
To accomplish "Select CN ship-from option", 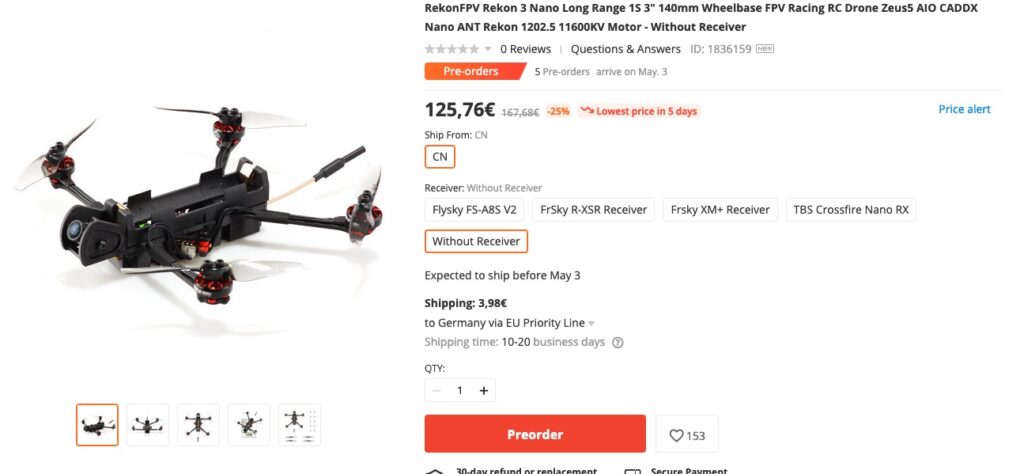I will click(x=440, y=157).
